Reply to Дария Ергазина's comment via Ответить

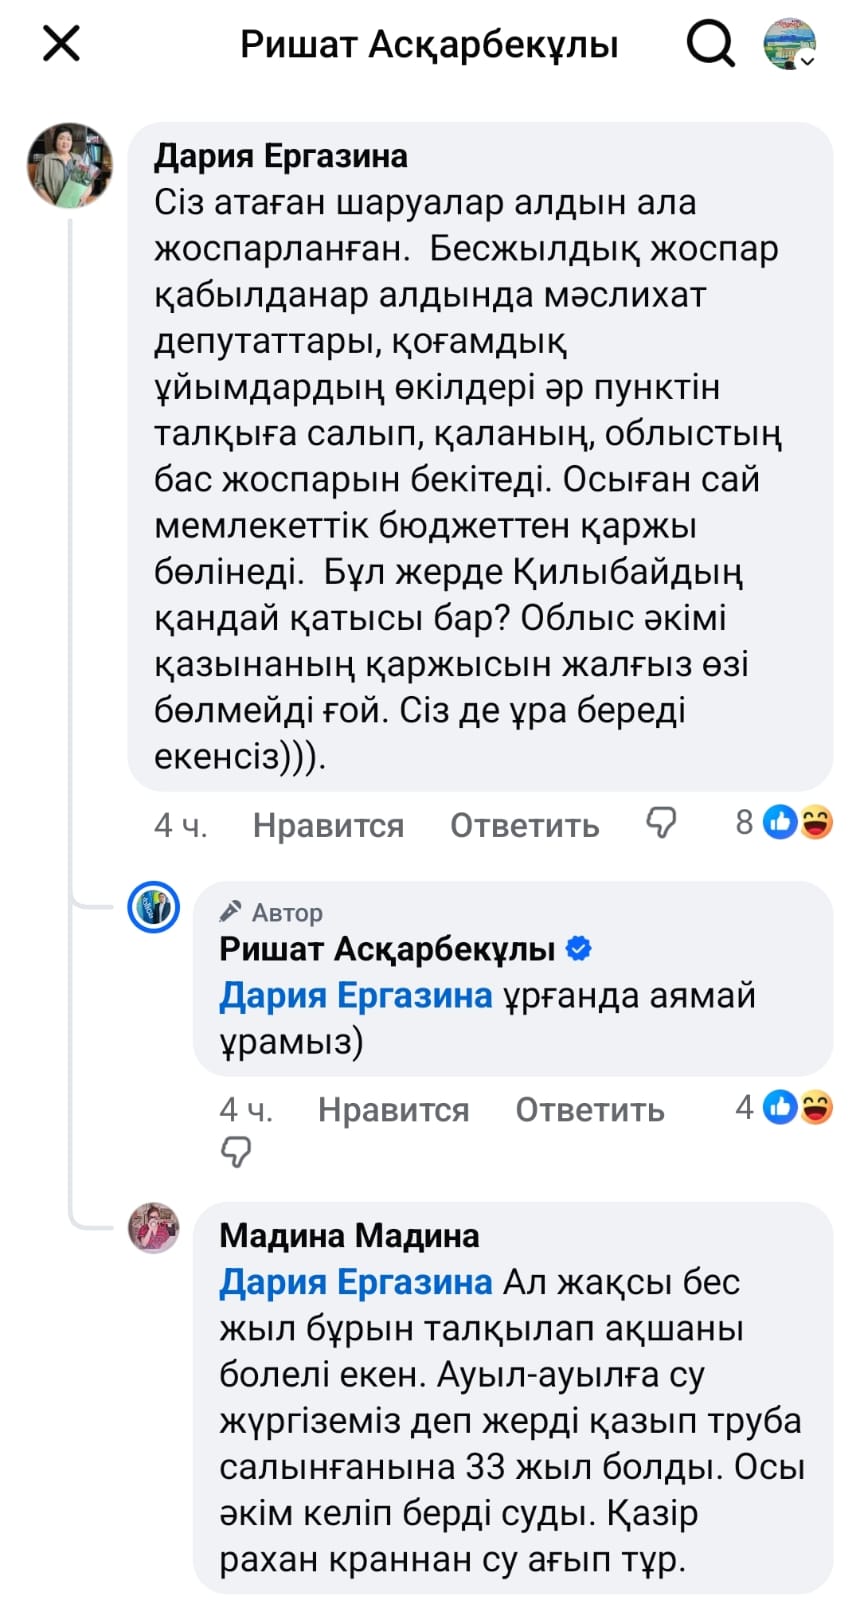click(524, 825)
